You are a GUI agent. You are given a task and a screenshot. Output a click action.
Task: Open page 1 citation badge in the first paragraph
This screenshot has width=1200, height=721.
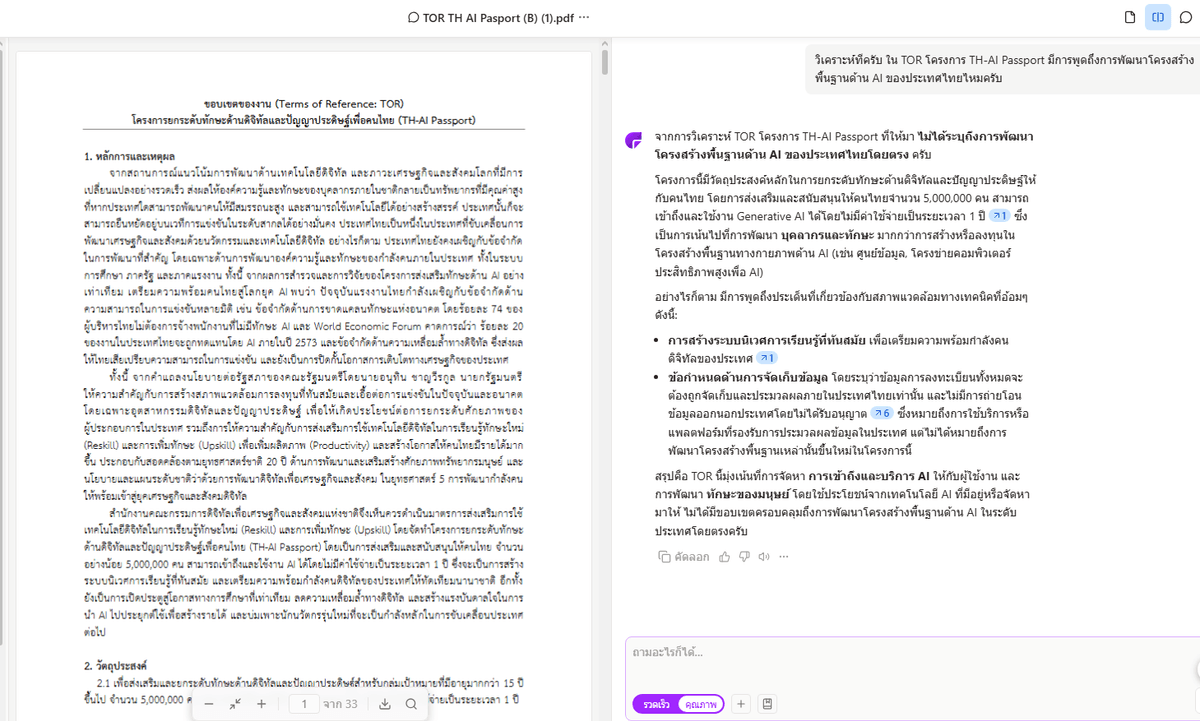(999, 215)
